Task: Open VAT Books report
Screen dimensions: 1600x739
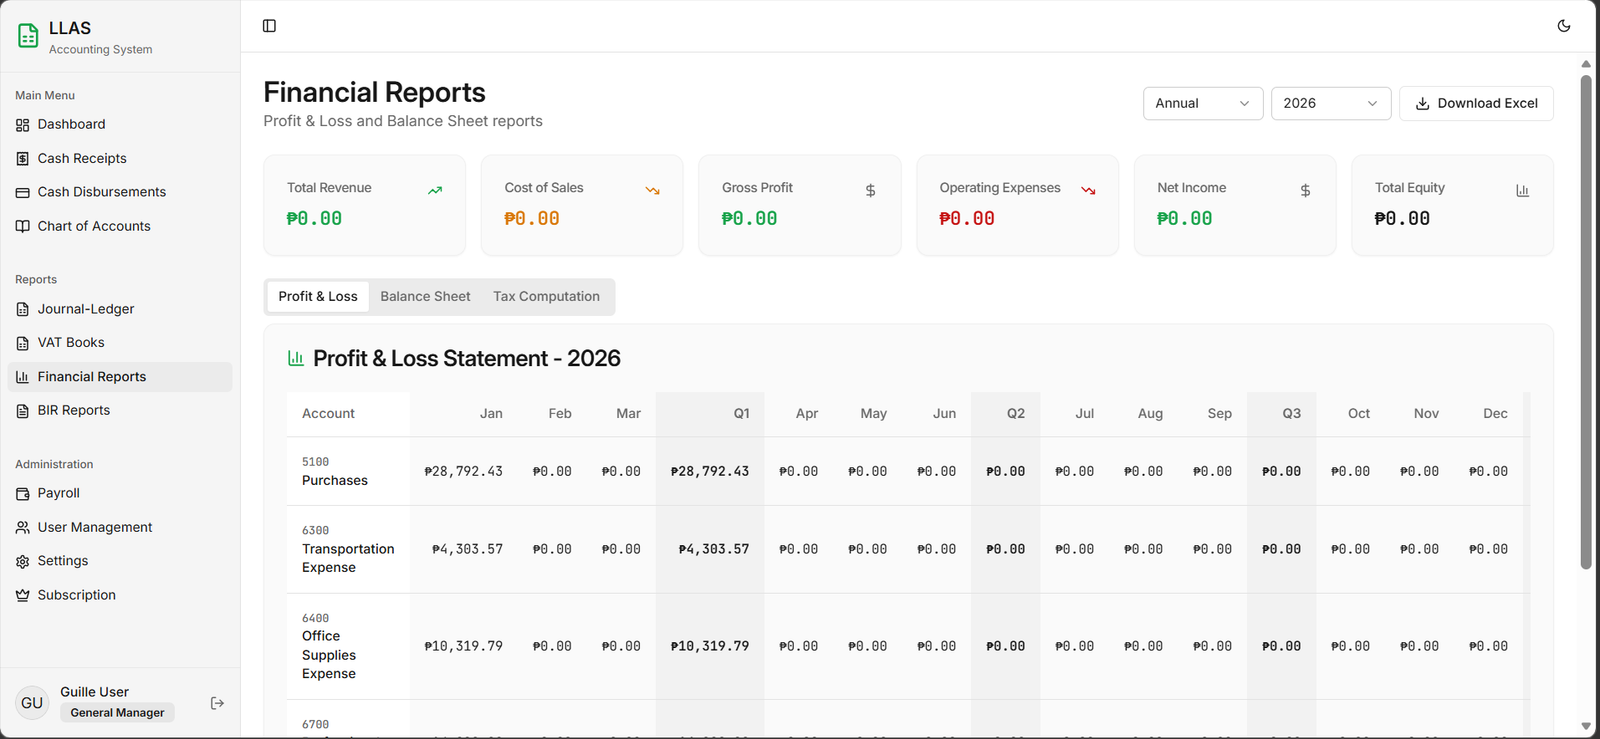Action: point(71,343)
